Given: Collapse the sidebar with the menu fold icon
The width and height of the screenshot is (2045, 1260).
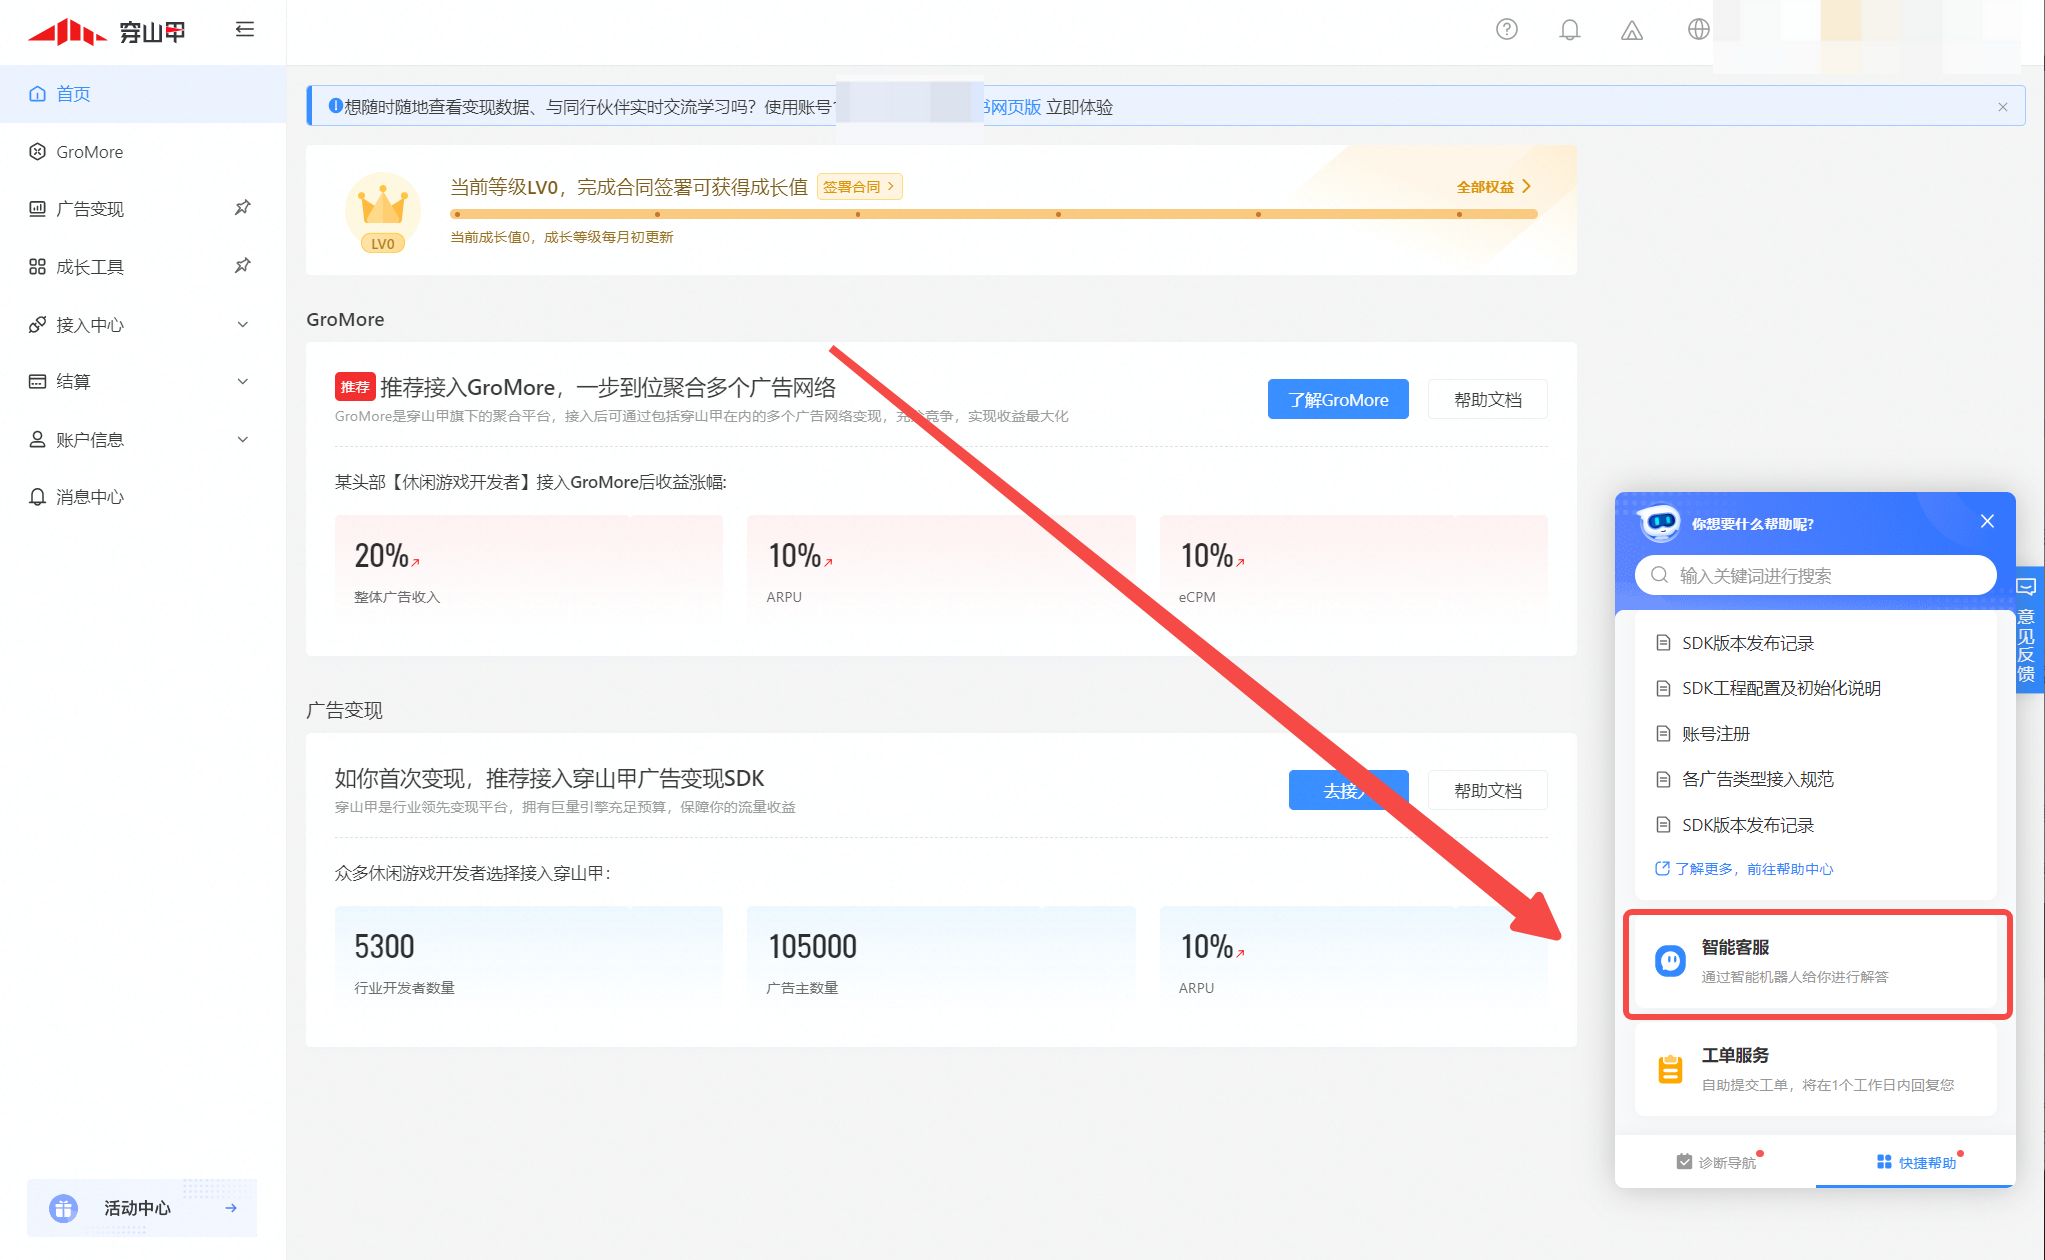Looking at the screenshot, I should [244, 30].
